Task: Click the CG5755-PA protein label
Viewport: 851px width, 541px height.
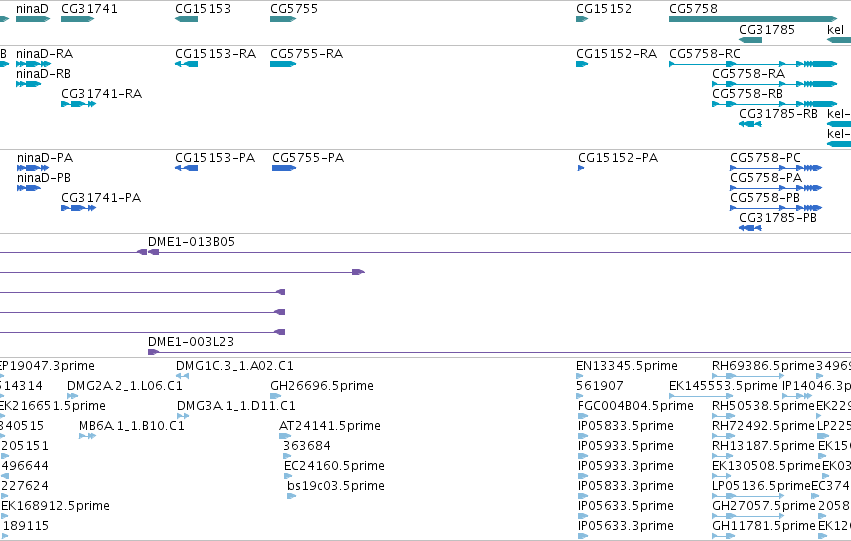Action: 308,158
